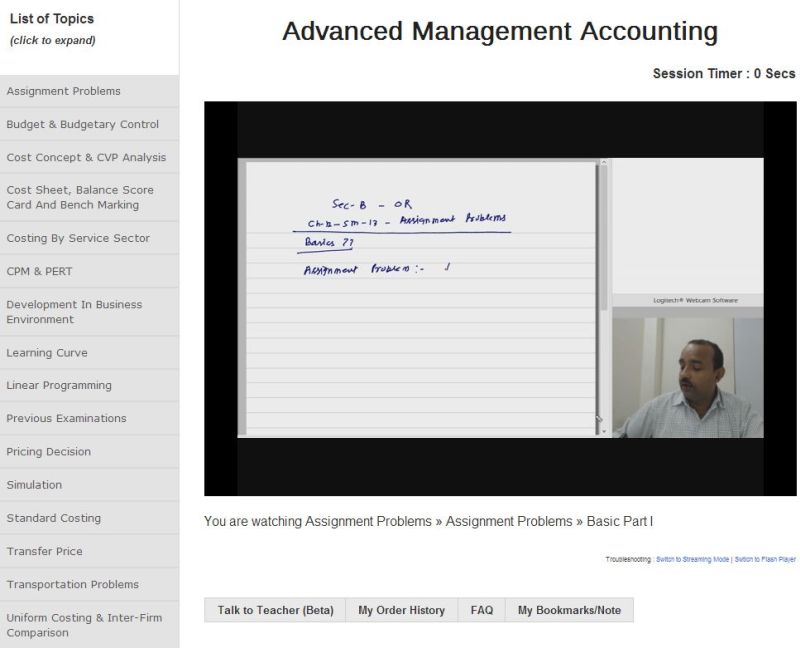Open Development In Business Environment topic
Viewport: 800px width, 648px height.
coord(74,312)
